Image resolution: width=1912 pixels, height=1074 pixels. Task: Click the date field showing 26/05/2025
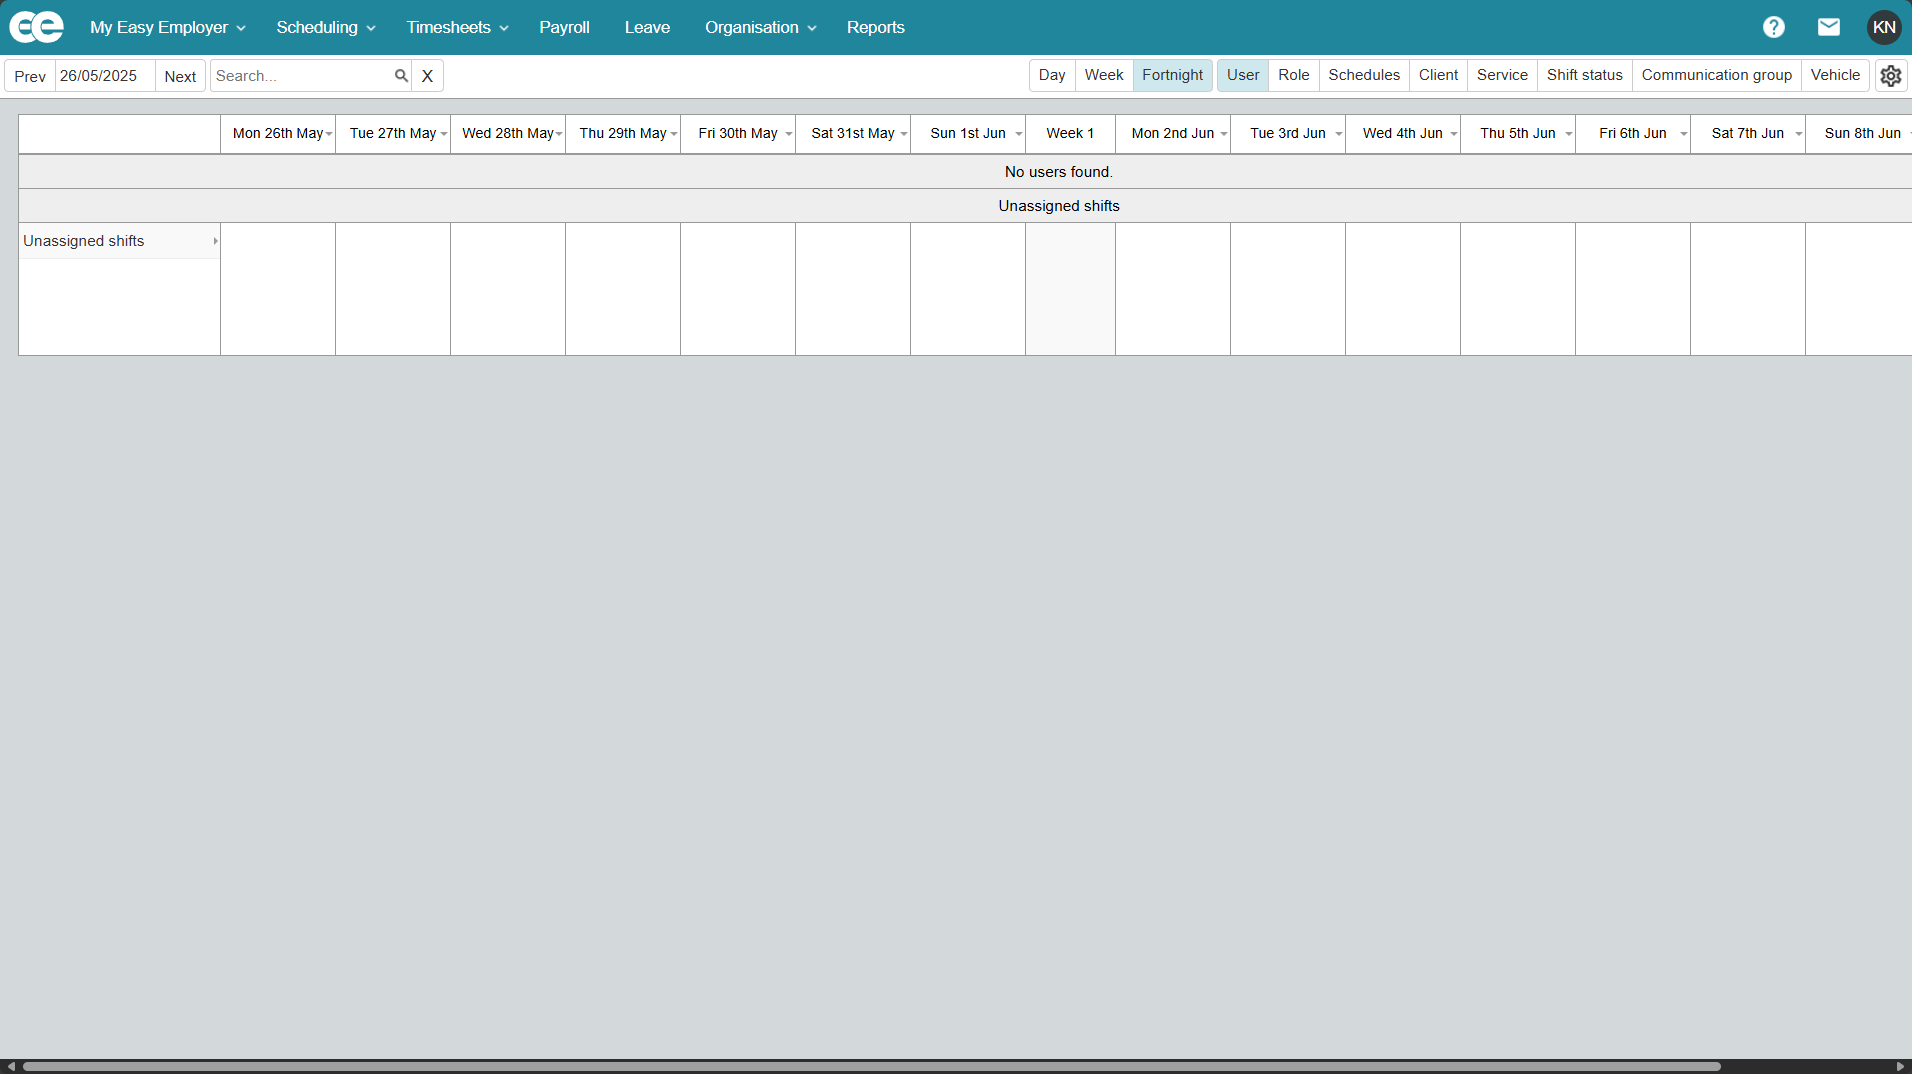click(x=102, y=75)
